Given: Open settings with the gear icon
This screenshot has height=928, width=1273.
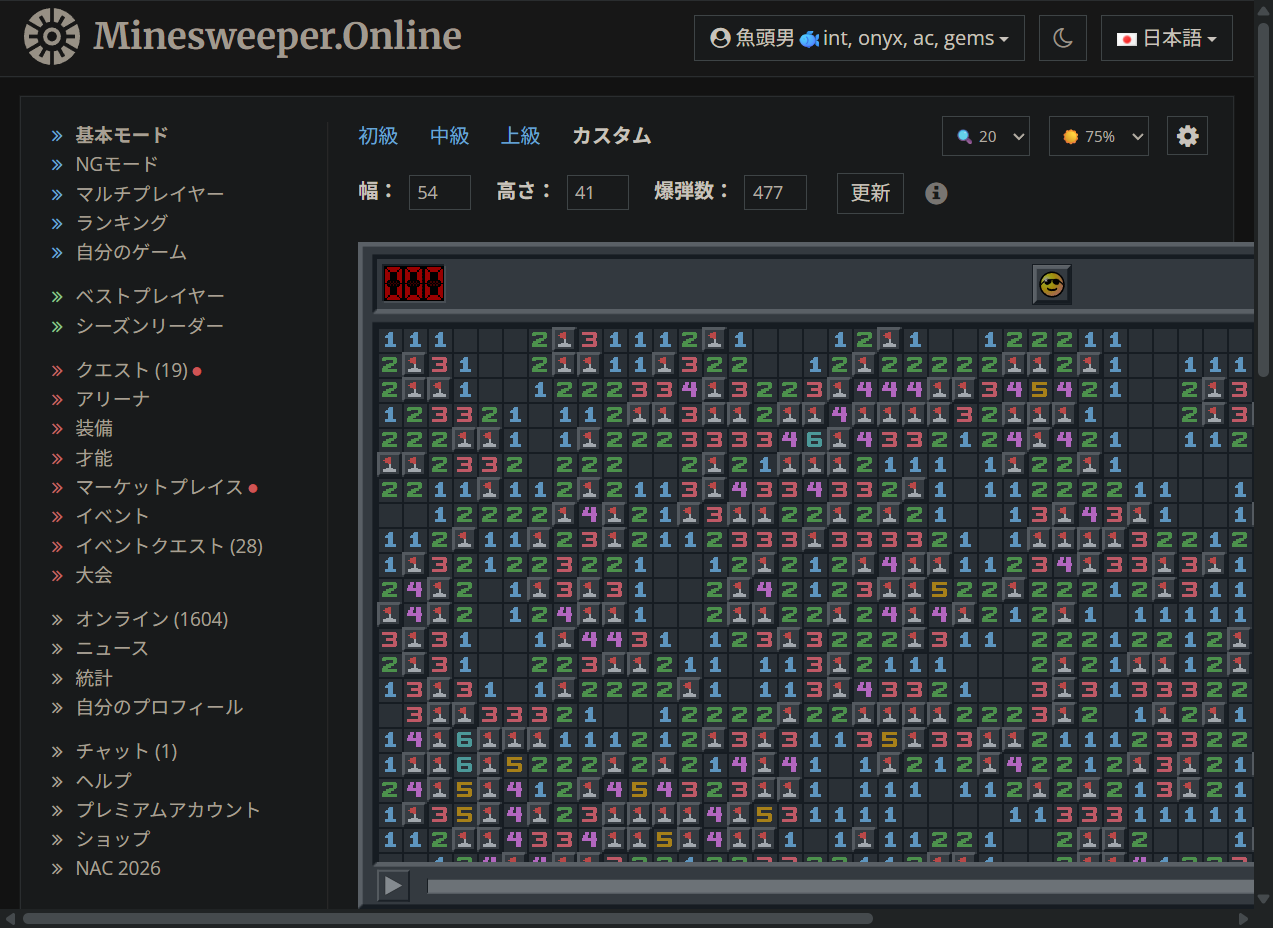Looking at the screenshot, I should [1188, 136].
